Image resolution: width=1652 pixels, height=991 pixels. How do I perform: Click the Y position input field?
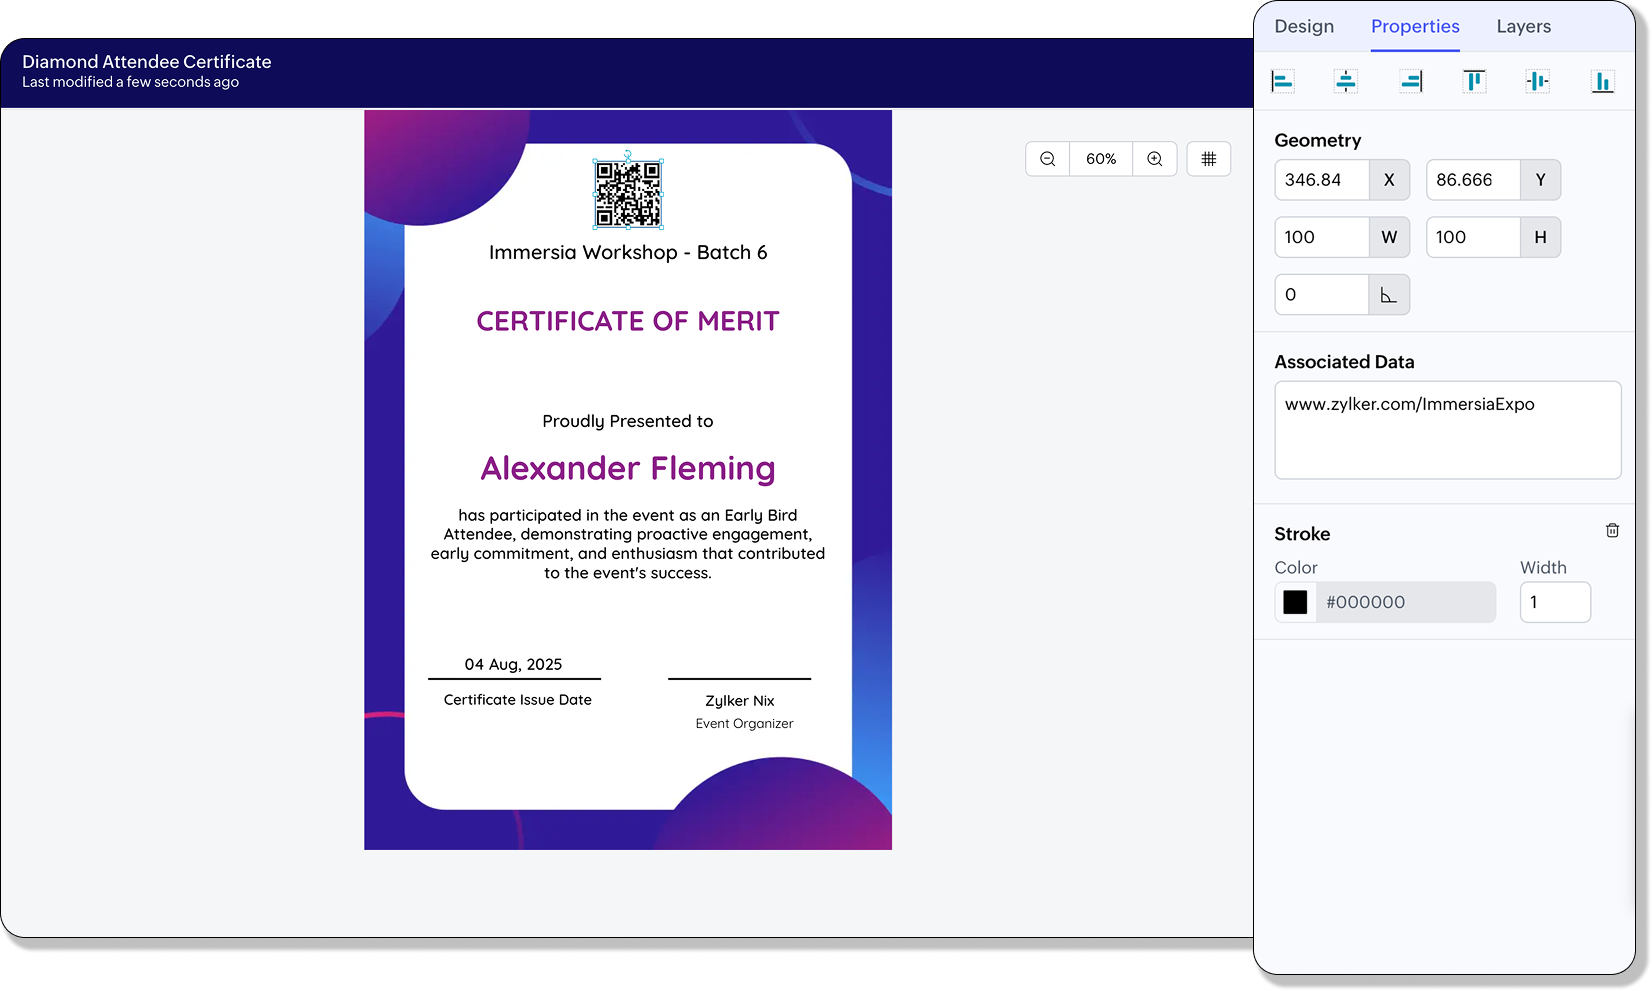pyautogui.click(x=1472, y=180)
